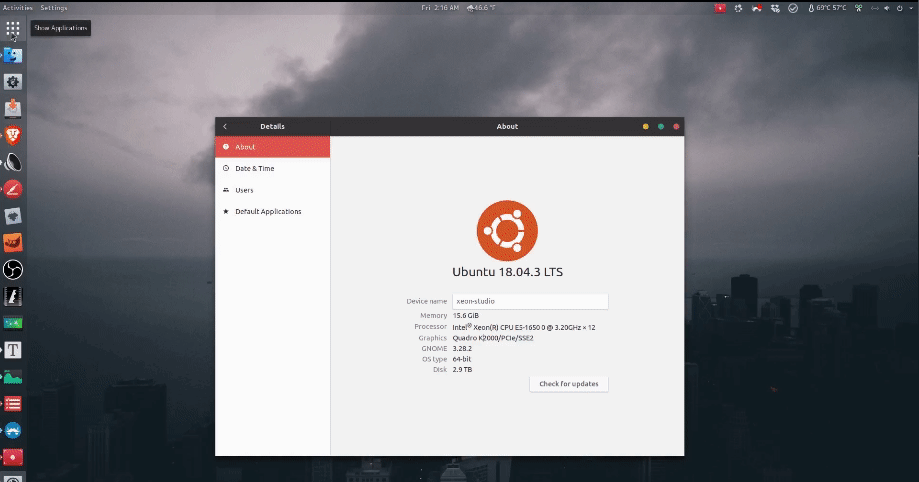Open orange cat-face app in dock
The height and width of the screenshot is (482, 919).
[x=13, y=242]
